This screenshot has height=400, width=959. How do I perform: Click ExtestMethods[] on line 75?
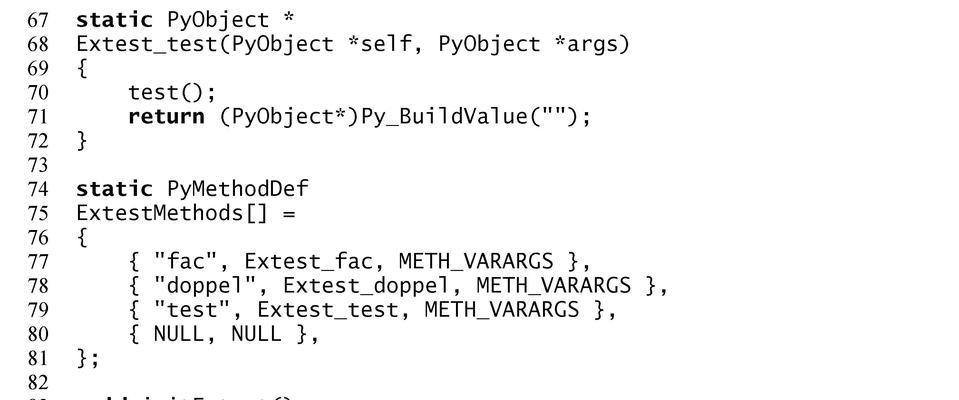(172, 213)
